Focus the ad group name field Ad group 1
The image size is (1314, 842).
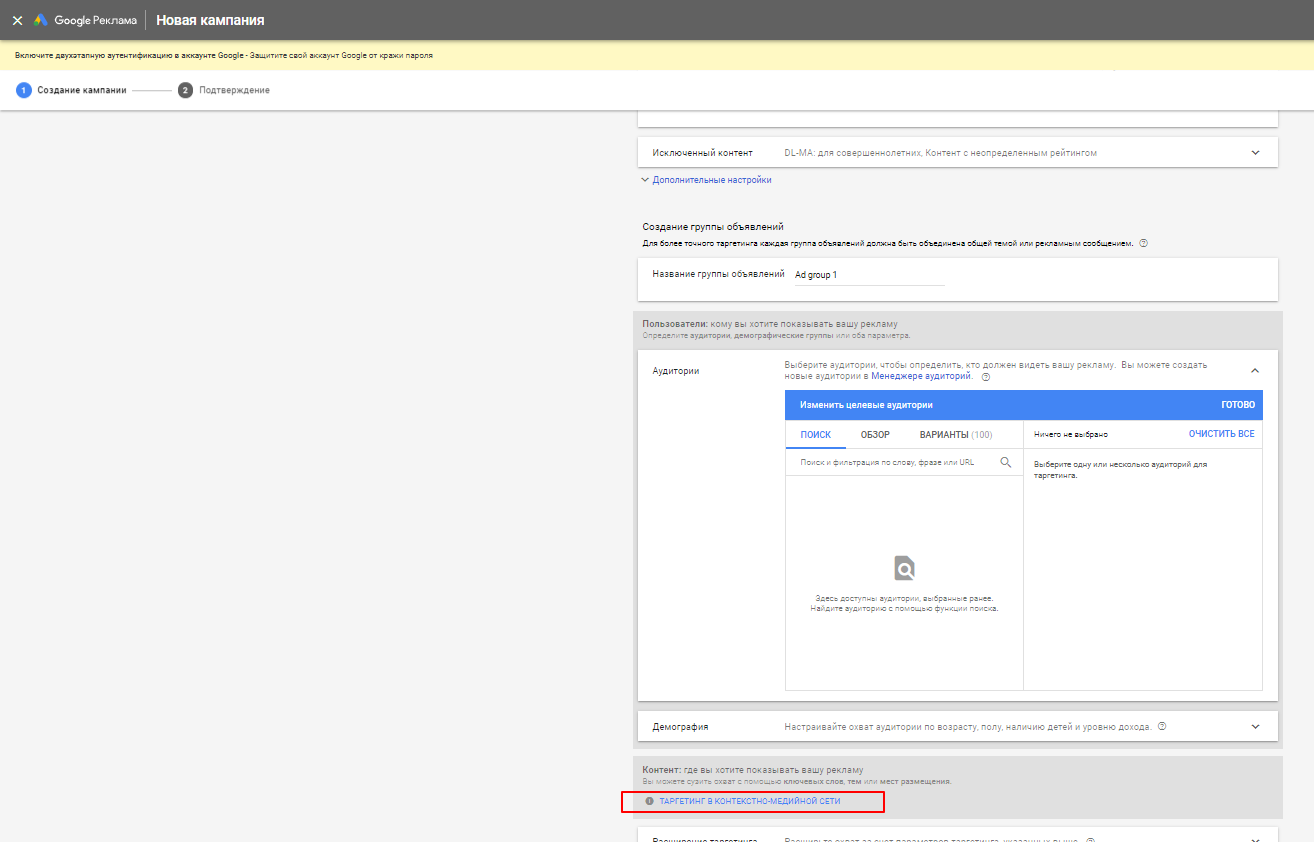pyautogui.click(x=869, y=274)
